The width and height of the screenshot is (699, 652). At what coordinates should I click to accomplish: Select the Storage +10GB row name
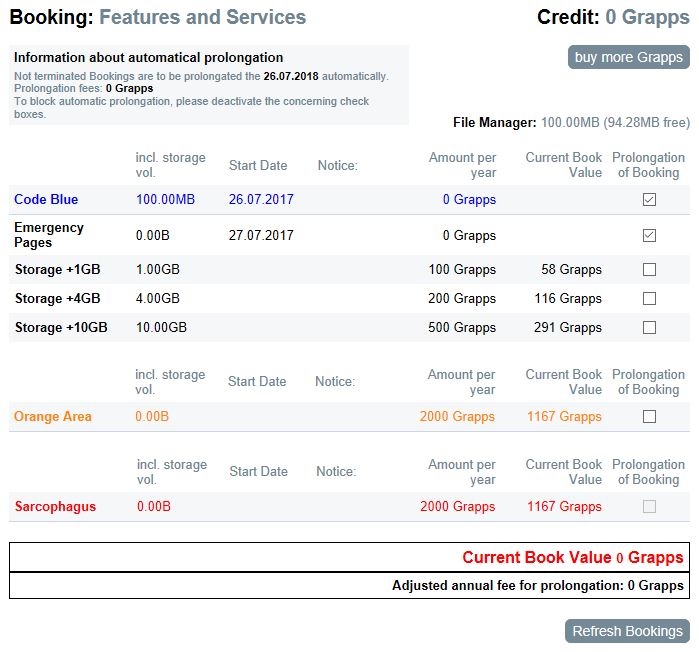[x=61, y=328]
